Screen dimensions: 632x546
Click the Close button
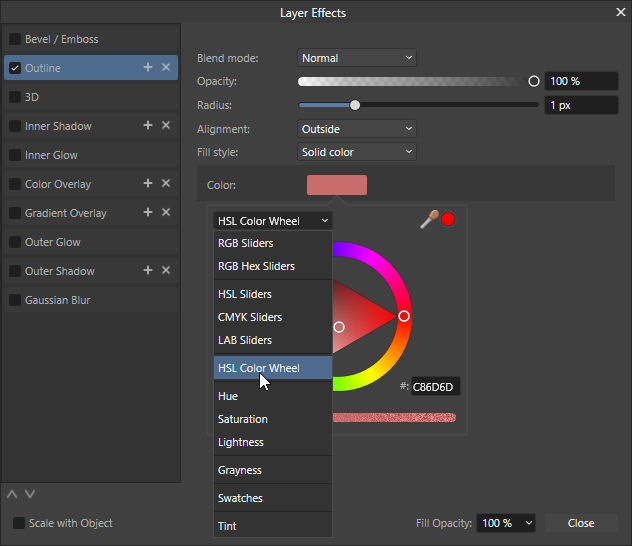581,523
